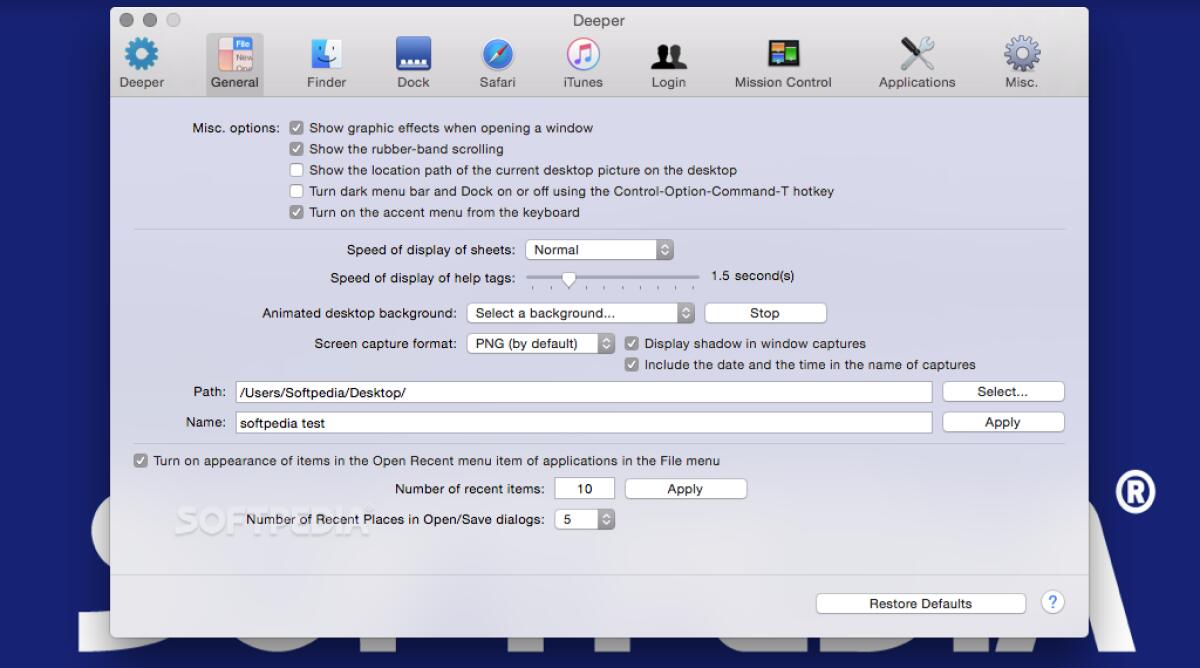Open the speed of sheets dropdown
This screenshot has width=1200, height=668.
point(599,249)
